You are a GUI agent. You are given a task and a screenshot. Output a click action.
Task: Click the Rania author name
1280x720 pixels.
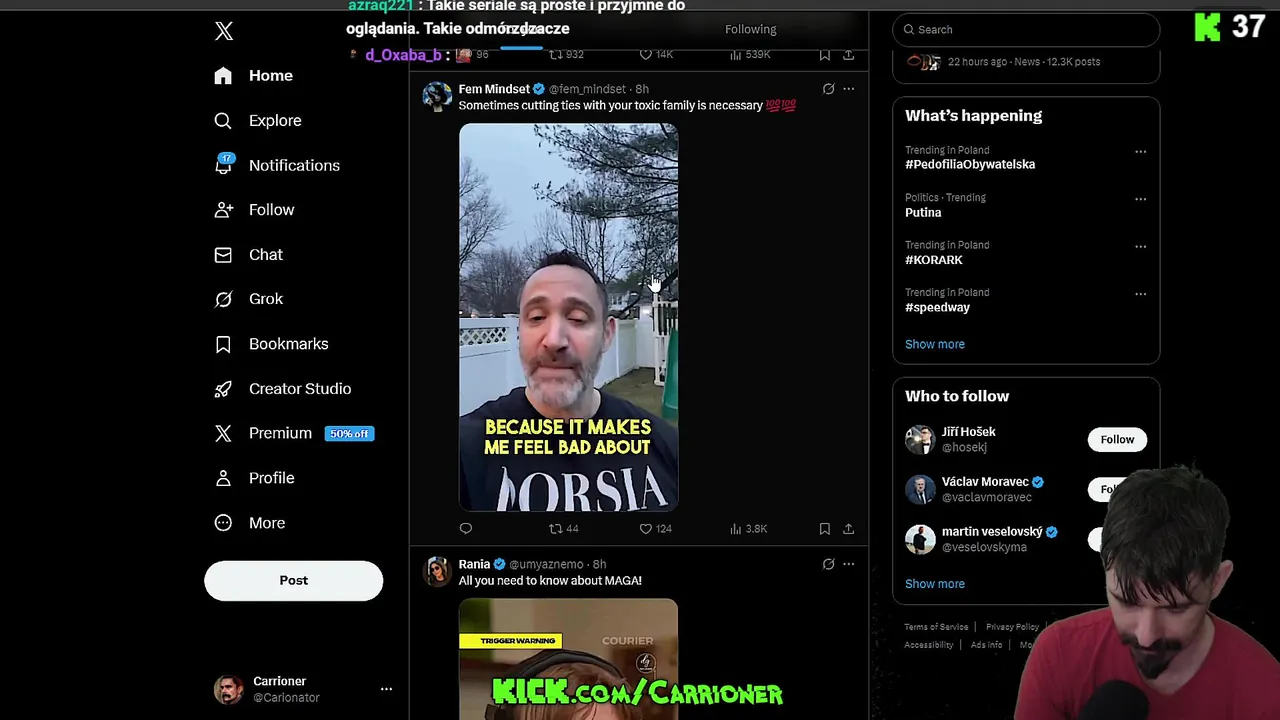click(474, 564)
